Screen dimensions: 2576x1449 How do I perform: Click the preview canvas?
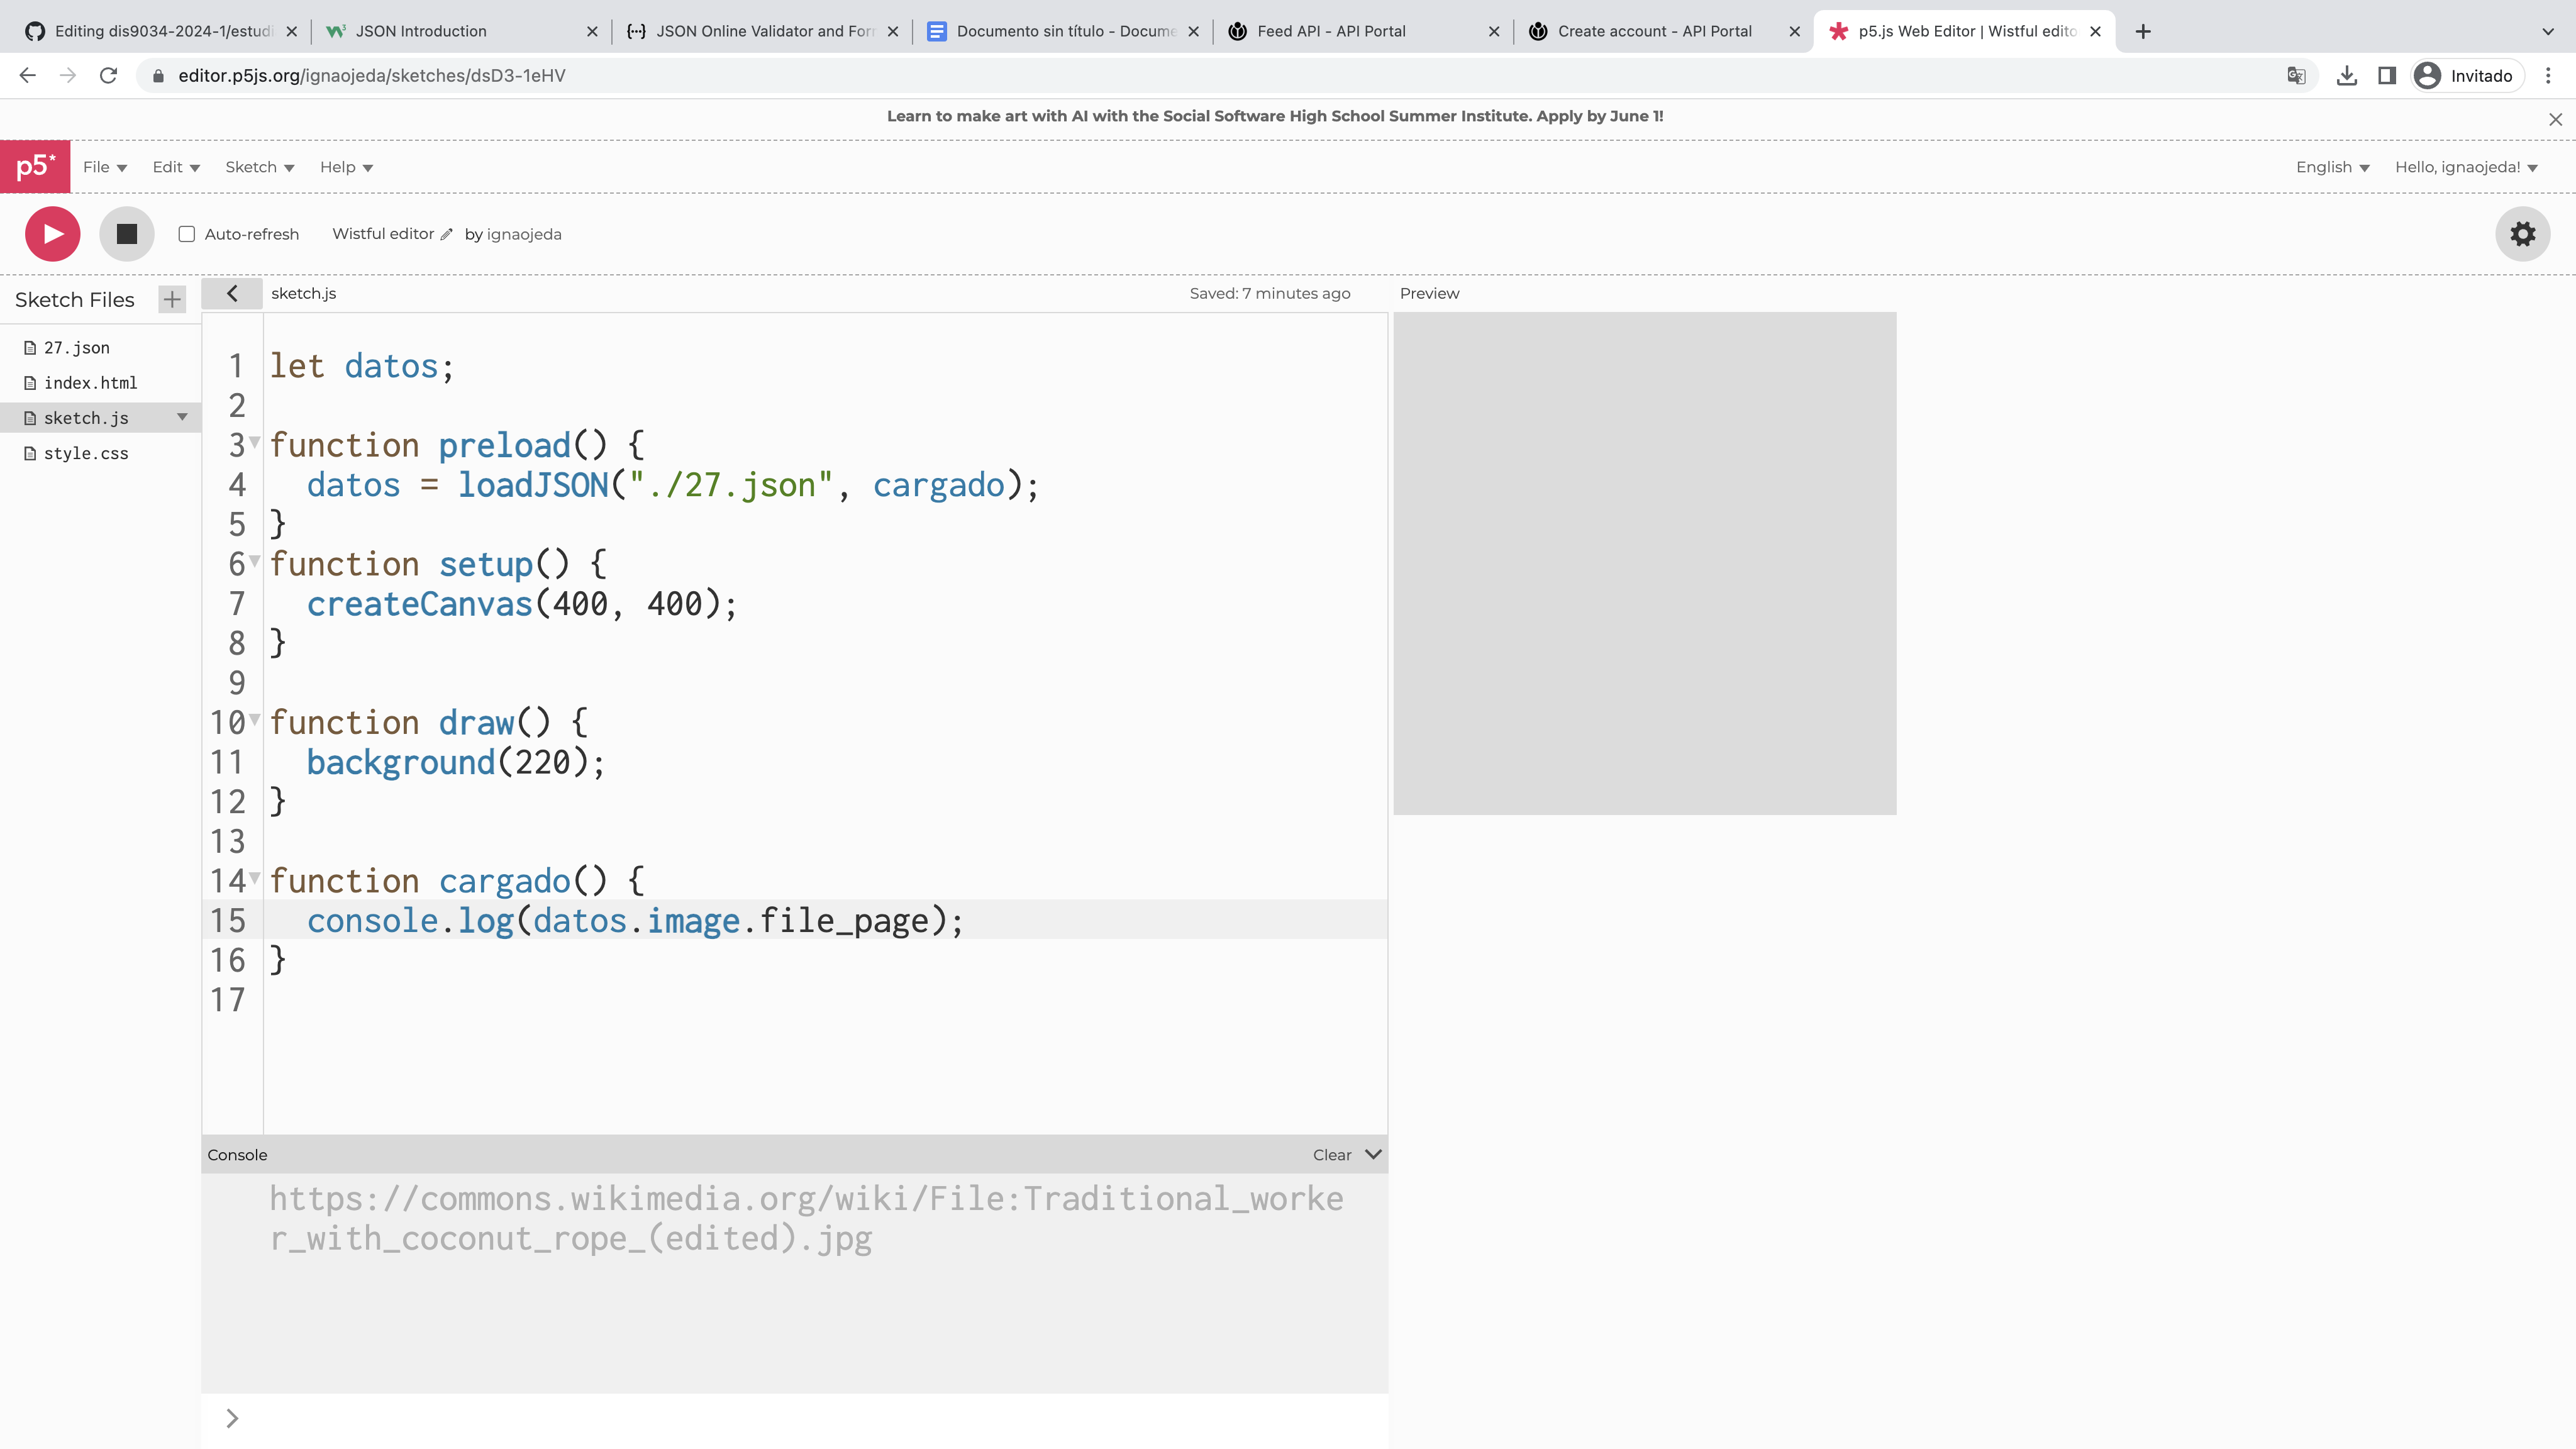(x=1645, y=563)
